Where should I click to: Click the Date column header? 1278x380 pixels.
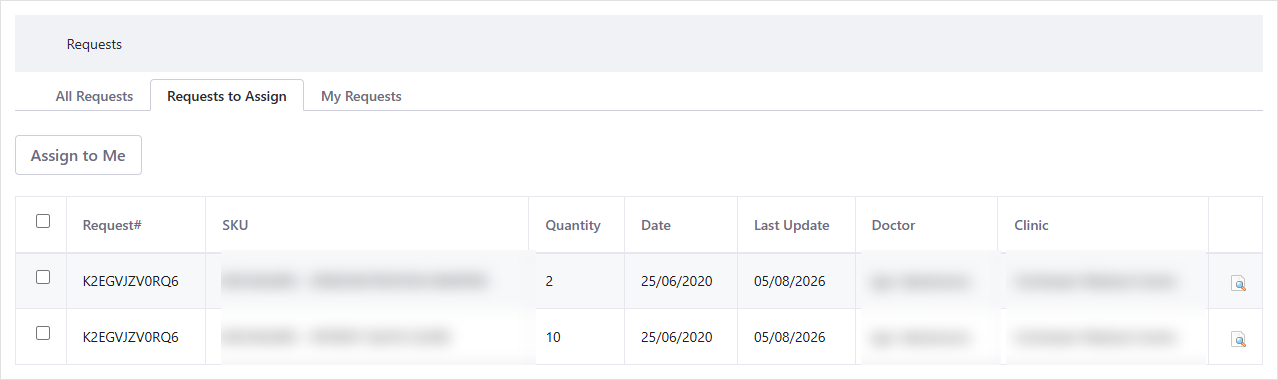pyautogui.click(x=656, y=225)
